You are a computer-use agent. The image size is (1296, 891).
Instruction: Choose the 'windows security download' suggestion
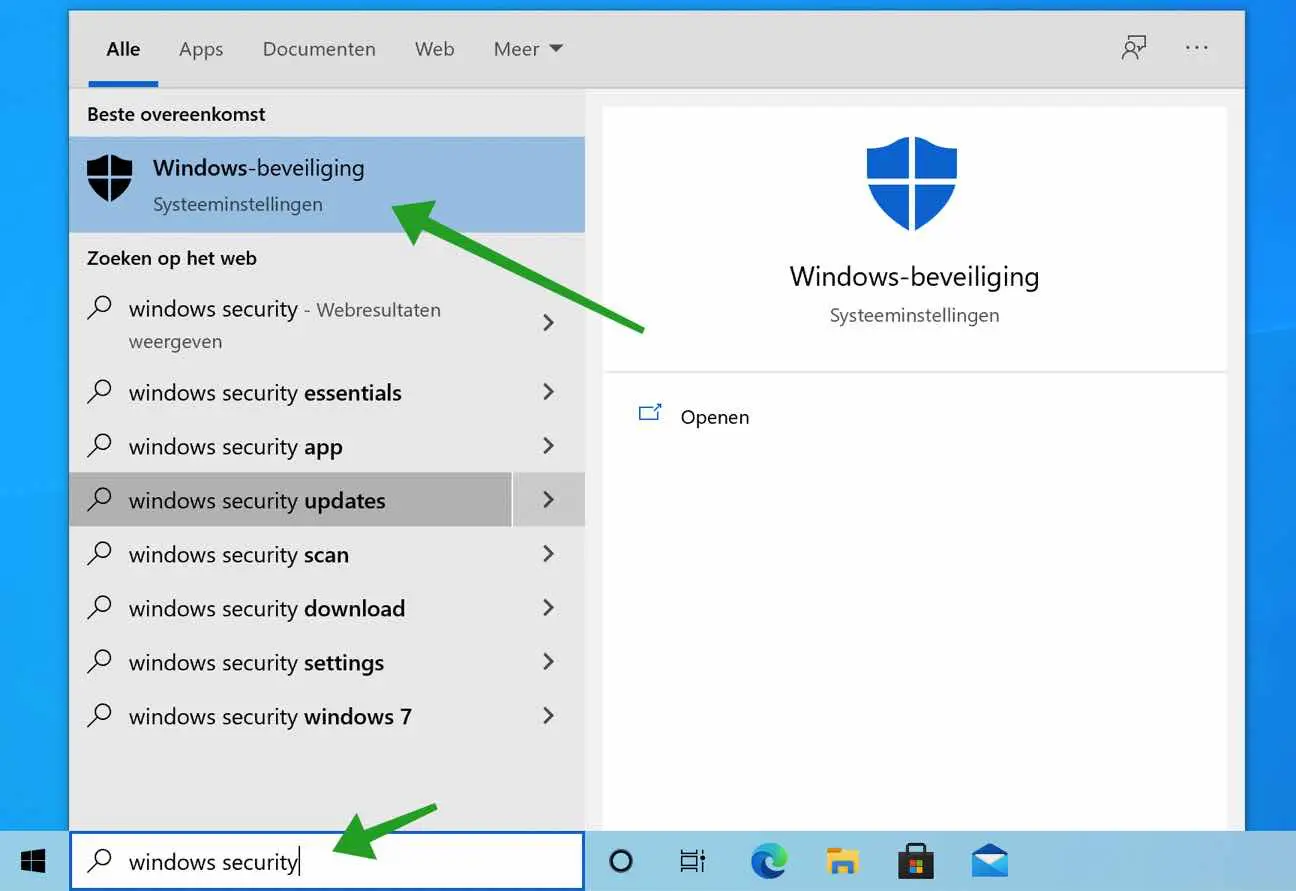[x=290, y=608]
